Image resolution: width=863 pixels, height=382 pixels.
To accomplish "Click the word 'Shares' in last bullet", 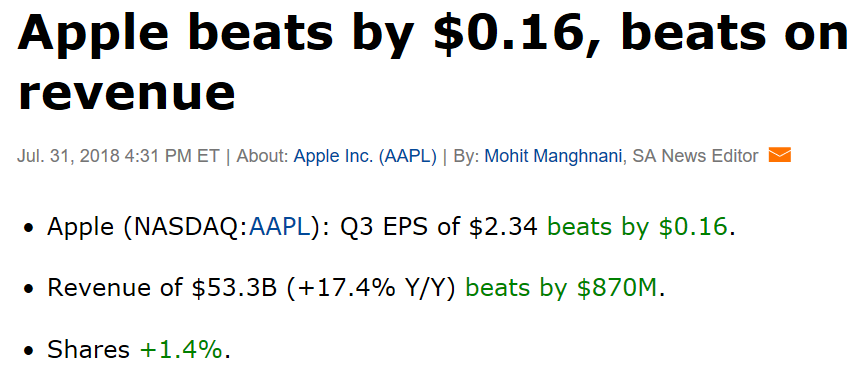I will (x=89, y=350).
